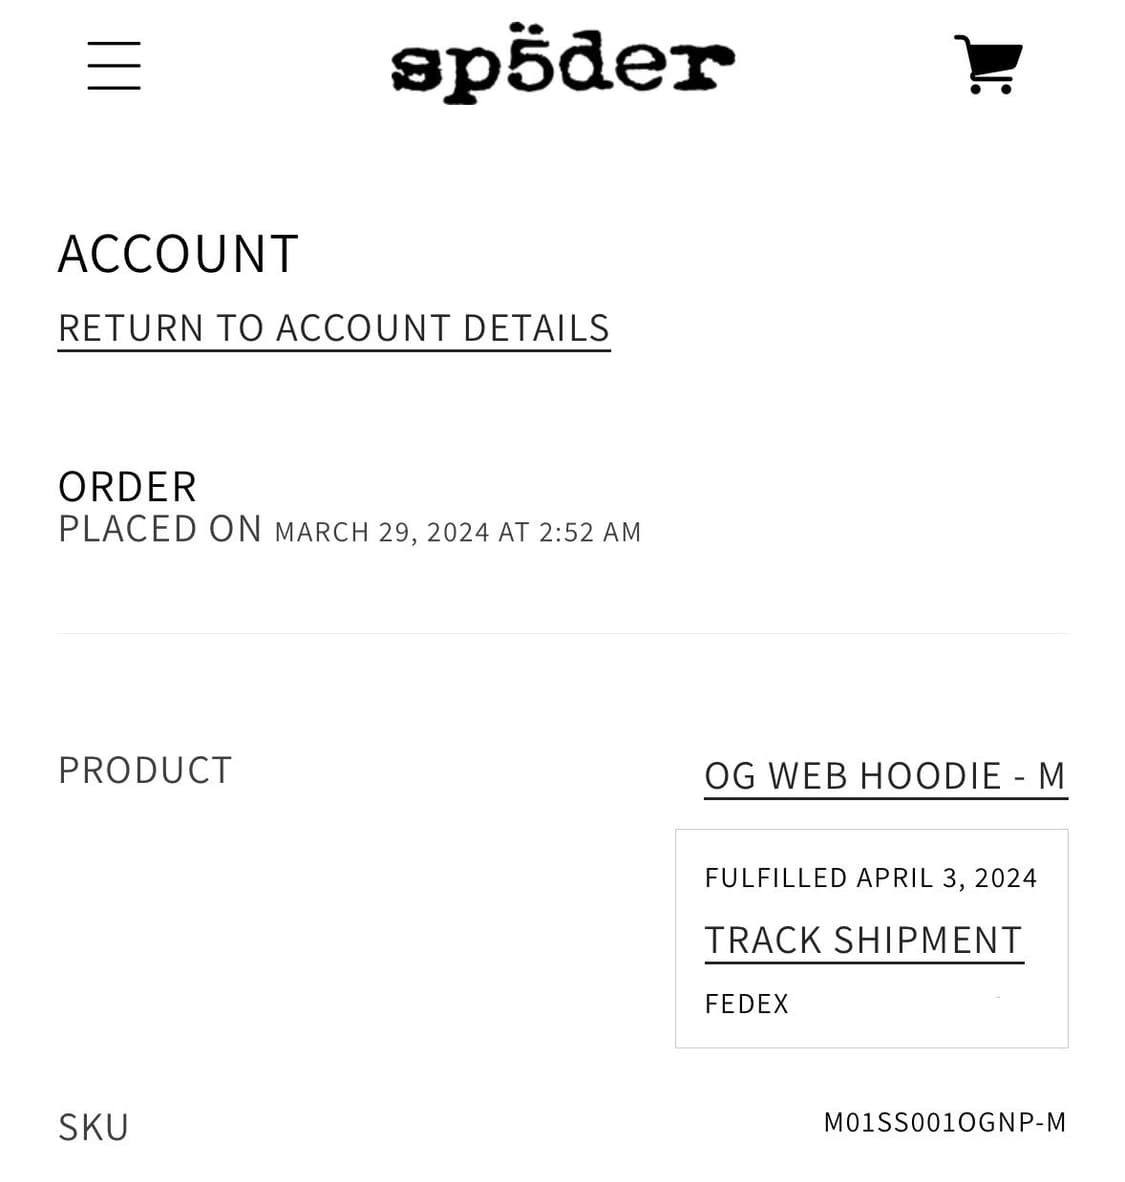Click the sp5der logo
The height and width of the screenshot is (1182, 1125).
click(x=562, y=62)
